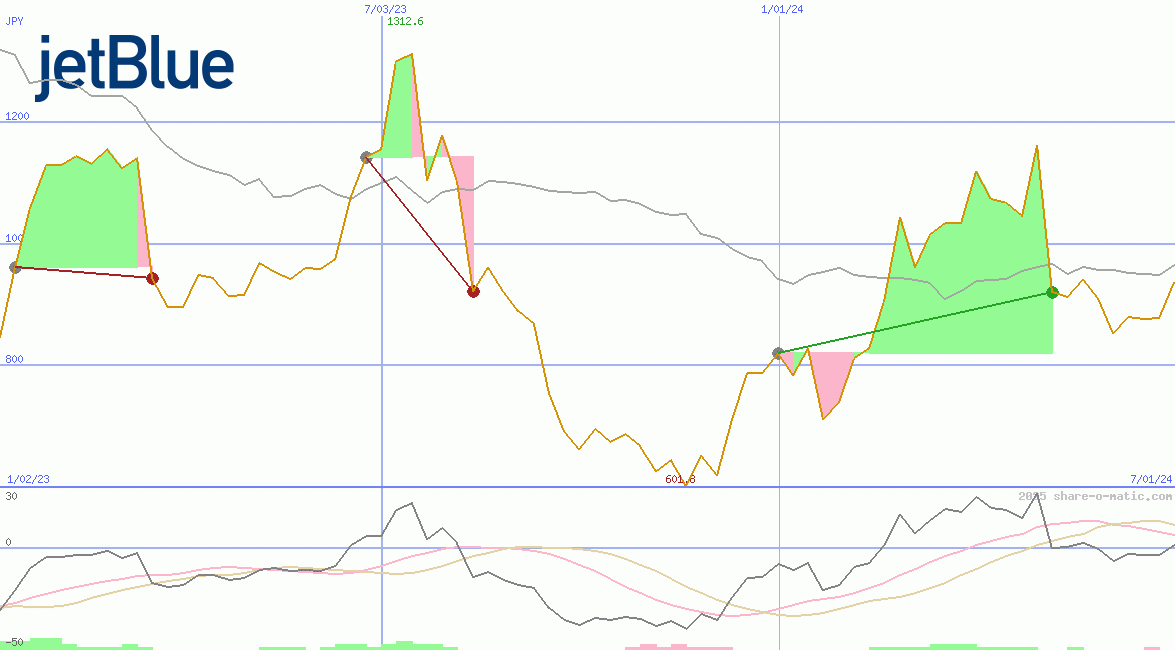Click the 30 oscillator axis label
This screenshot has height=650, width=1175.
point(11,496)
